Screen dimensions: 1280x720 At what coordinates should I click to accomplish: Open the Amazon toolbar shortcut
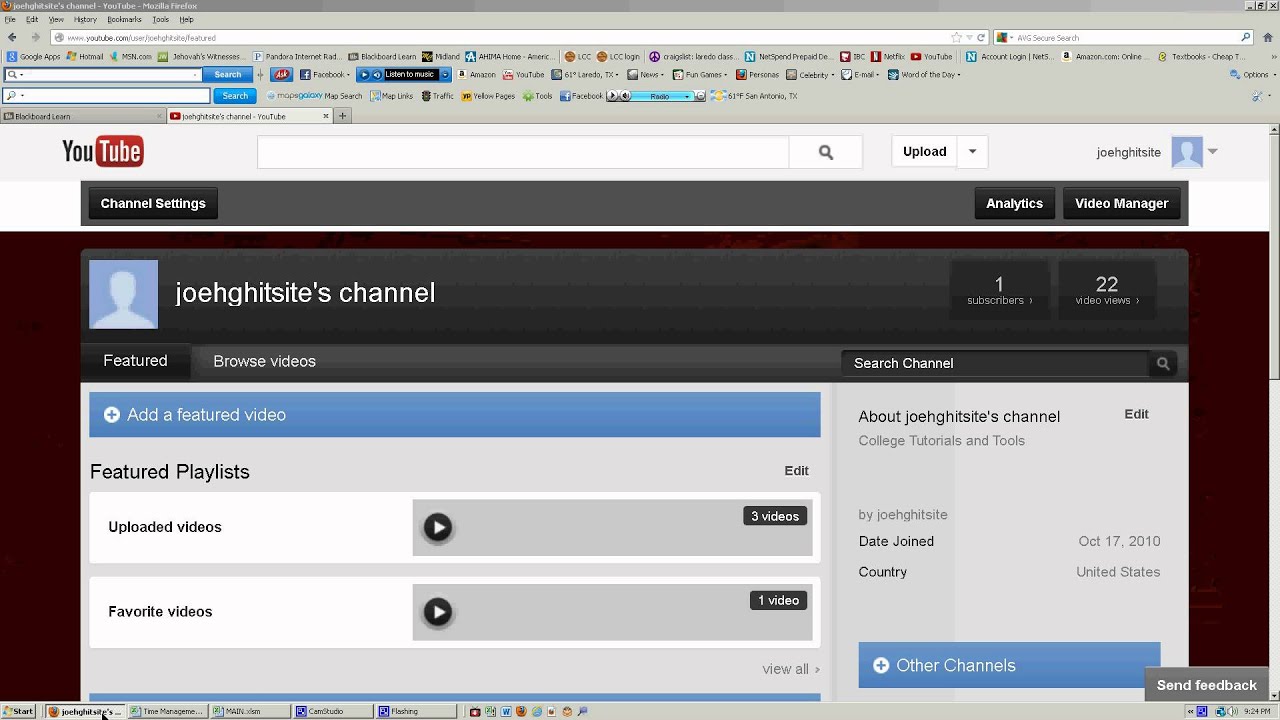(x=476, y=75)
